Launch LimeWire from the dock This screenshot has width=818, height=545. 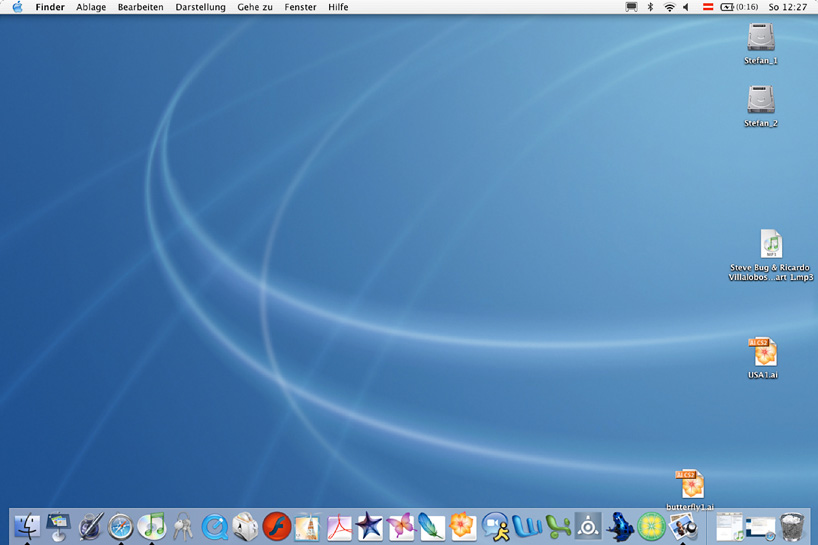point(651,525)
